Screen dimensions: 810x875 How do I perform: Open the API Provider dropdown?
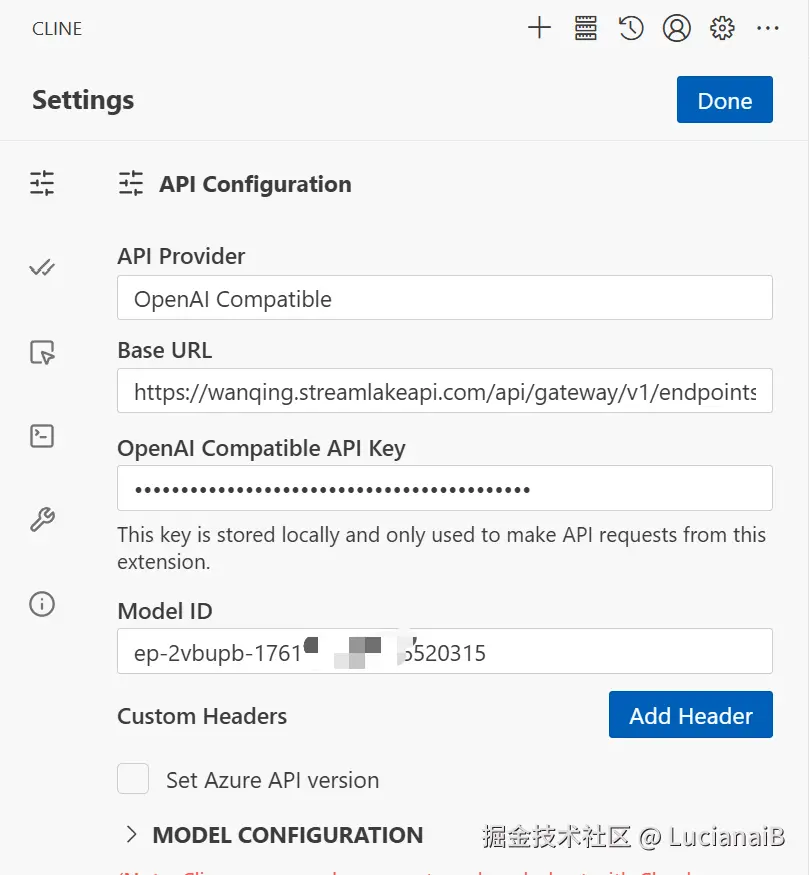[x=444, y=298]
